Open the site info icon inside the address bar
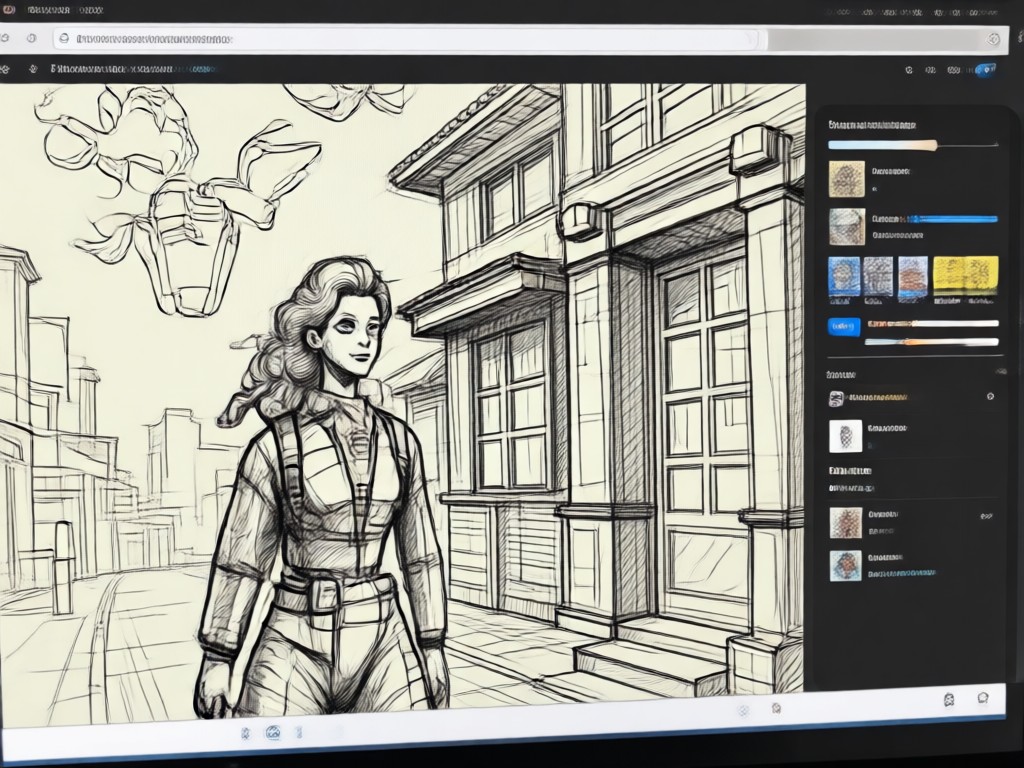The width and height of the screenshot is (1024, 768). [x=64, y=39]
